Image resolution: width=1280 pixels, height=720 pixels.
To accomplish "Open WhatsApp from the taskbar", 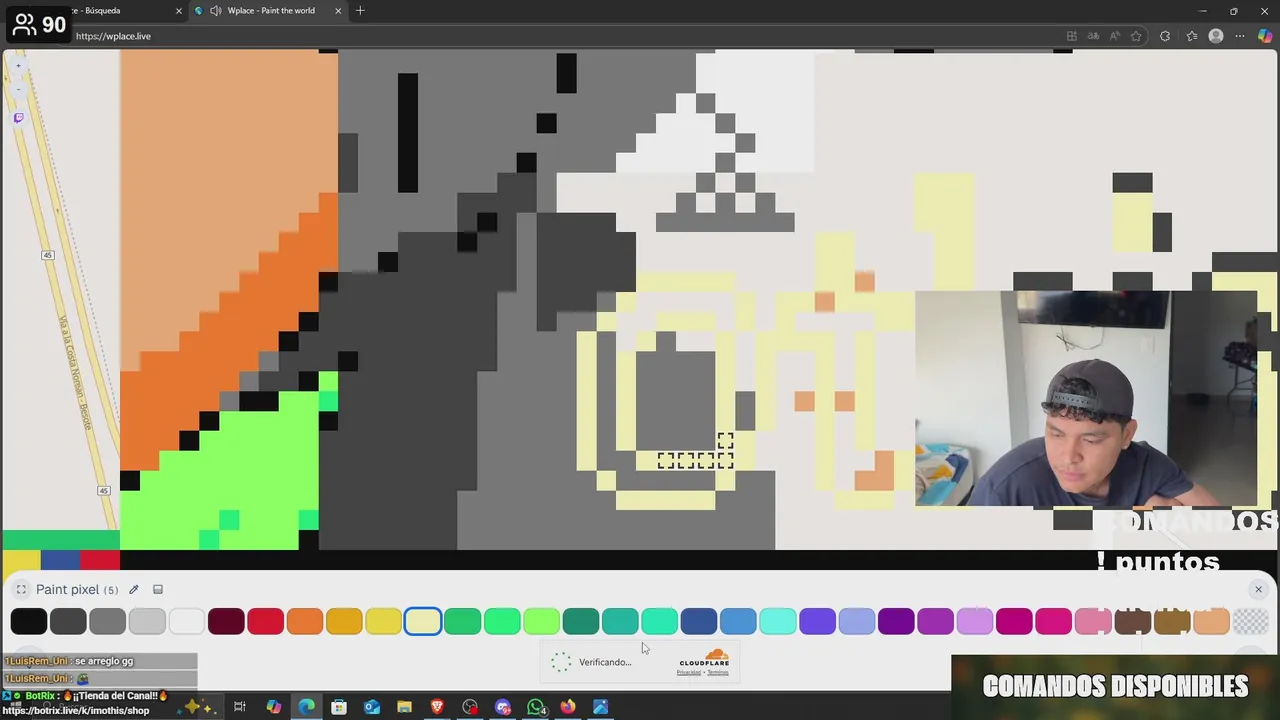I will [536, 707].
